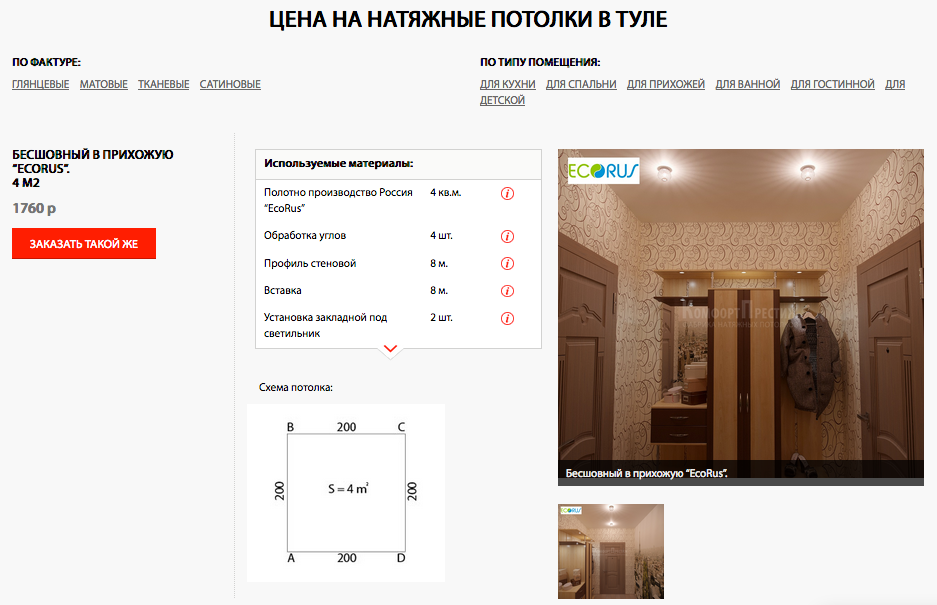Click the 1760 р price text

[34, 209]
